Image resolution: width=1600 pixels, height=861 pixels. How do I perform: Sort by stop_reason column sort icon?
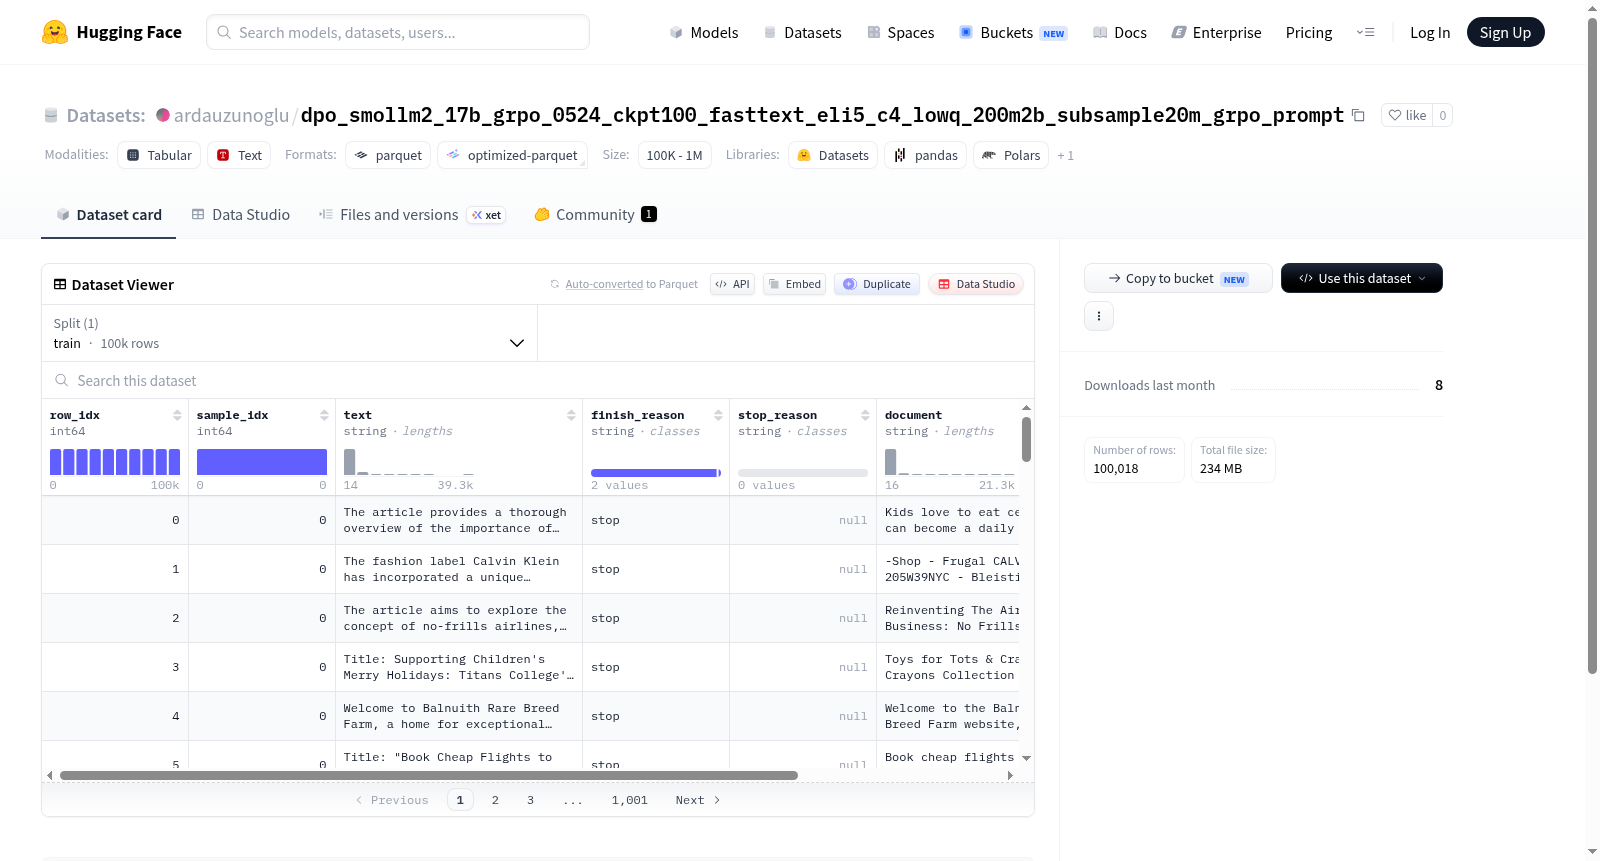tap(865, 415)
